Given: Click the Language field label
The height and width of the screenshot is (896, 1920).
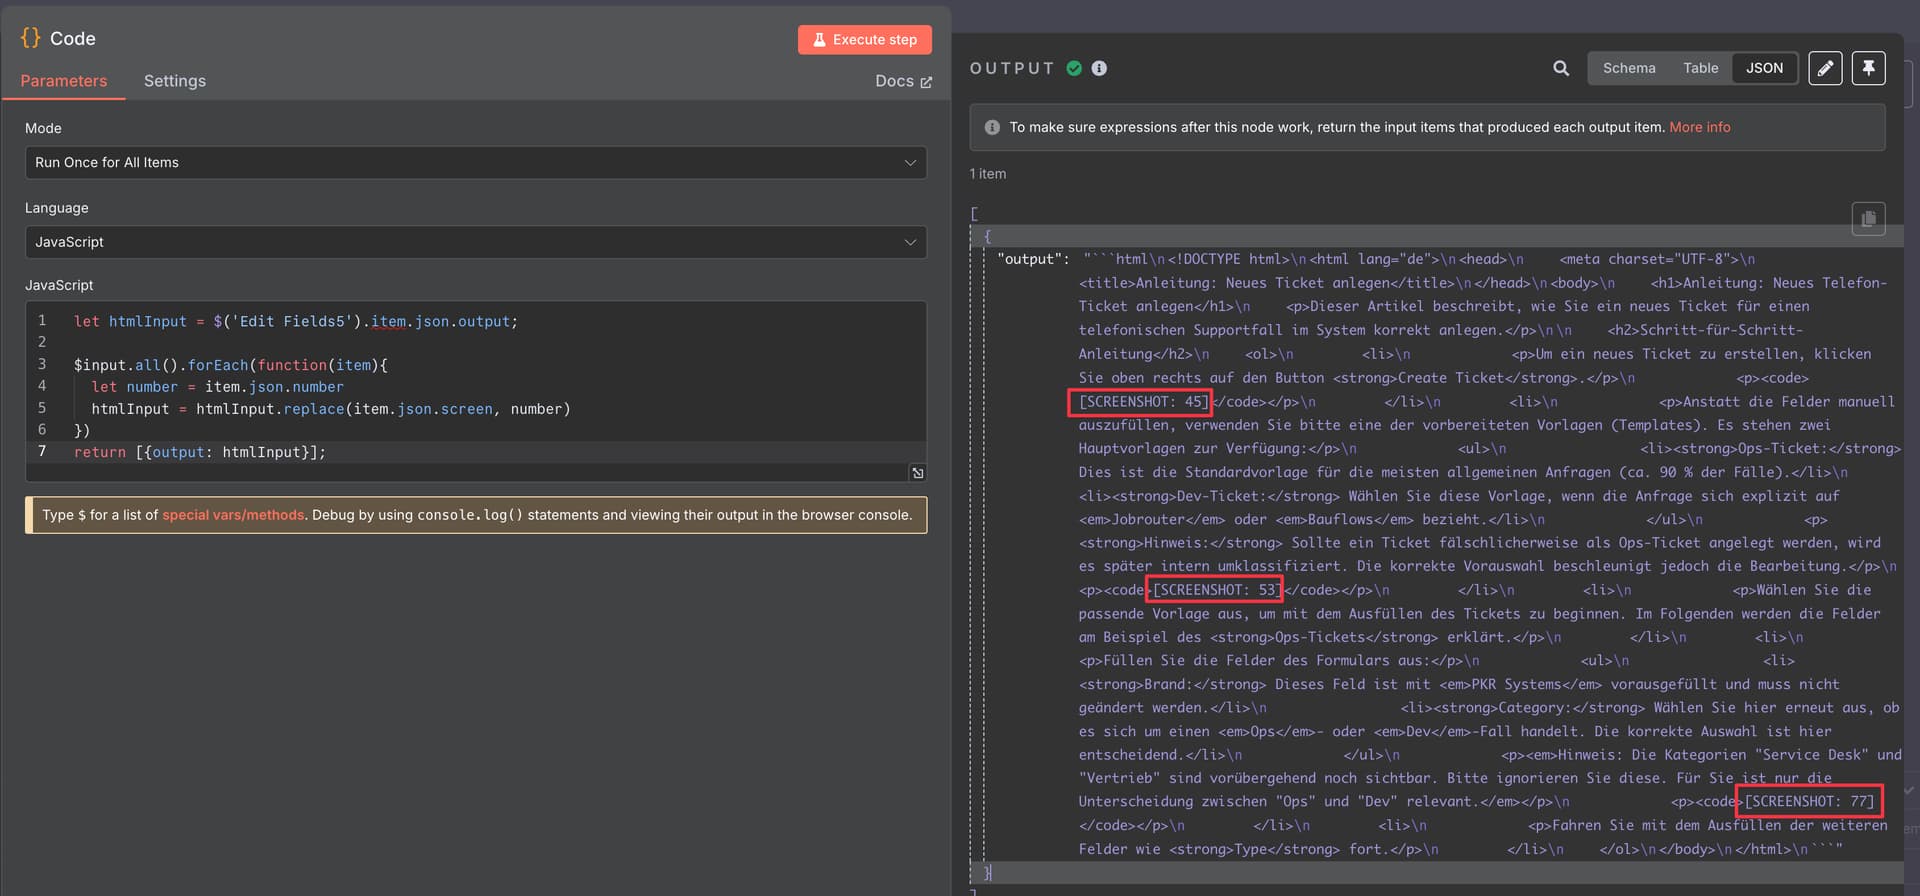Looking at the screenshot, I should coord(56,208).
